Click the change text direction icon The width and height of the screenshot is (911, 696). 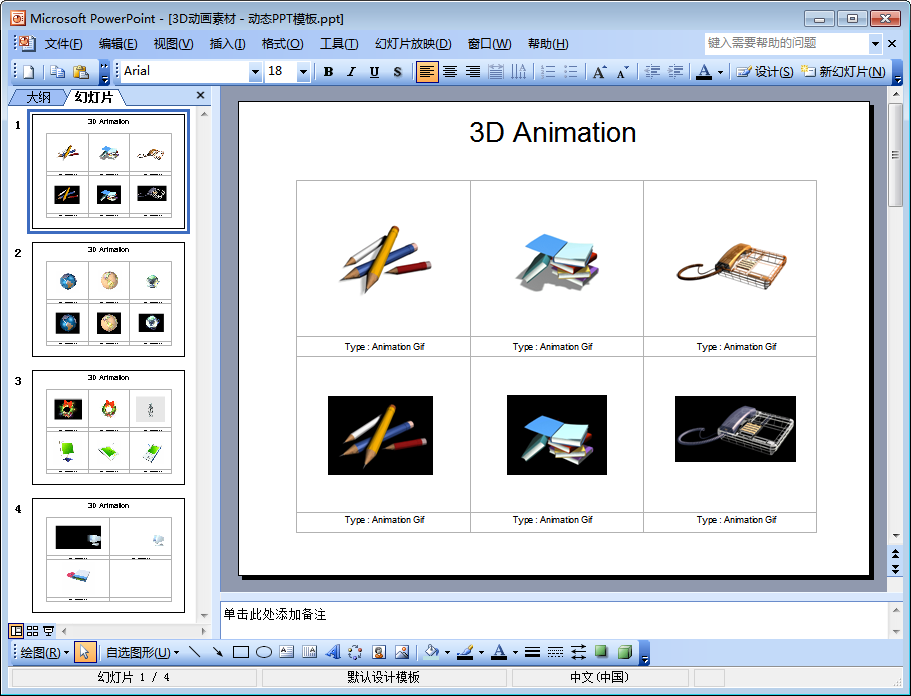tap(518, 71)
